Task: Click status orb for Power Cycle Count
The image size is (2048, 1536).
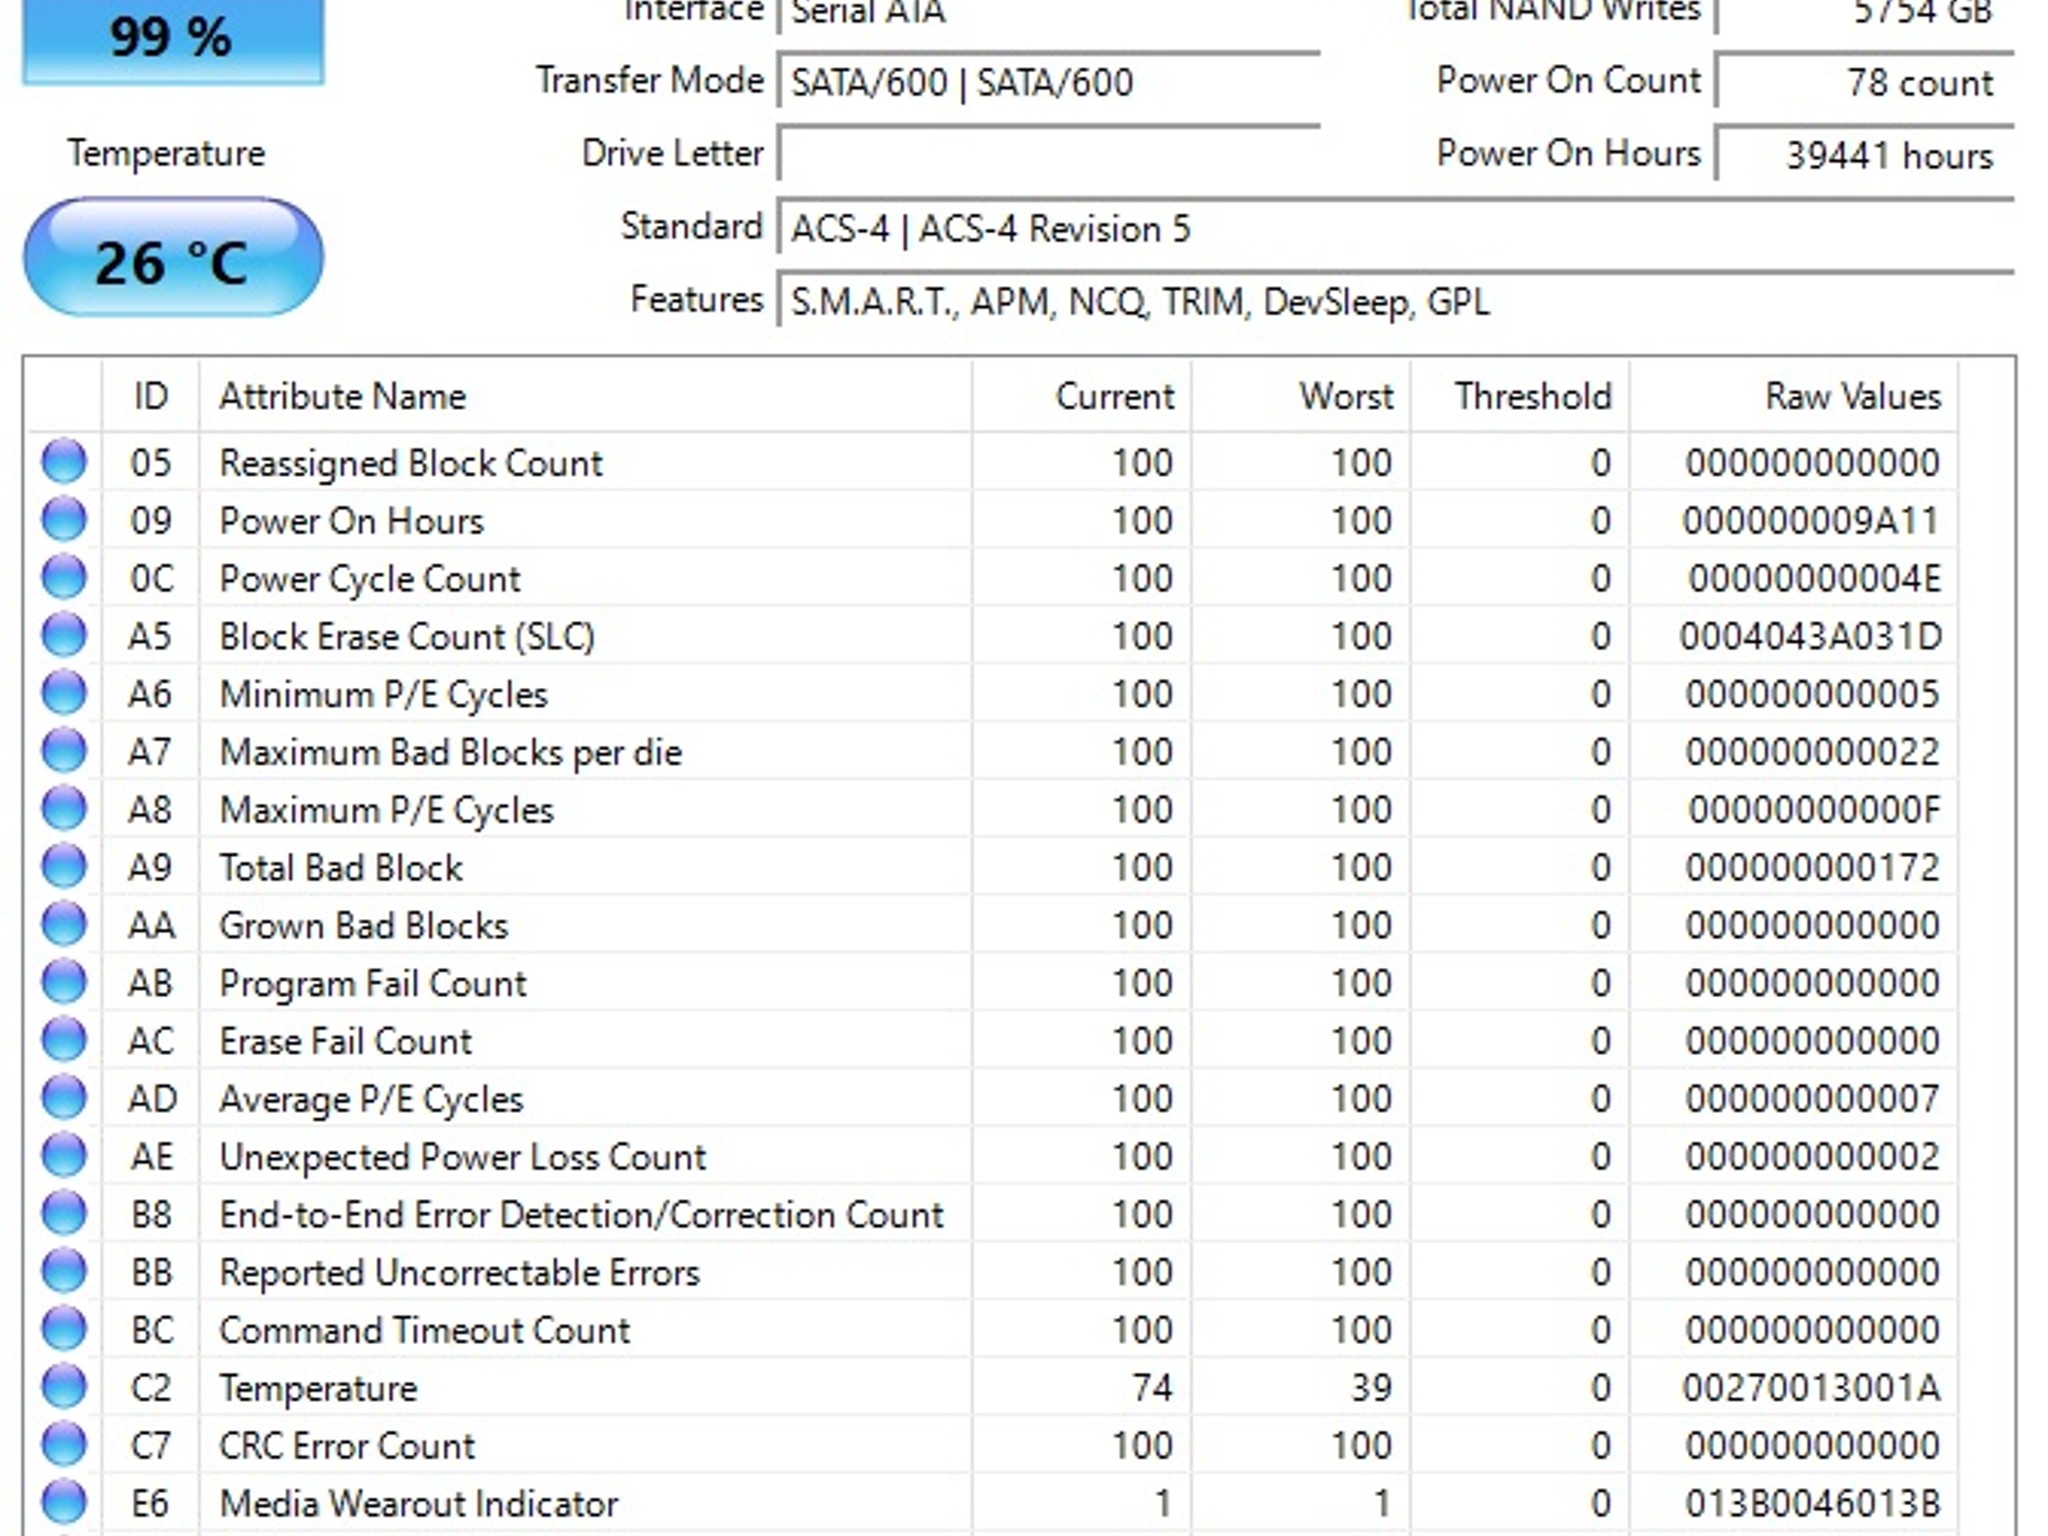Action: (64, 578)
